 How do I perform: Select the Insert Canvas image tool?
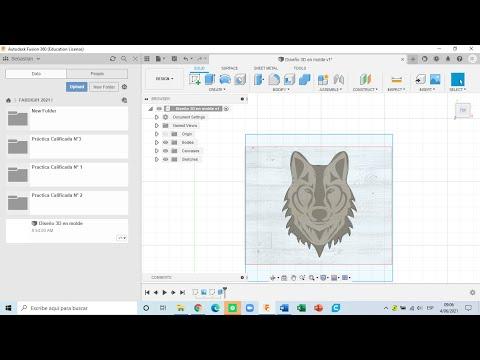435,79
